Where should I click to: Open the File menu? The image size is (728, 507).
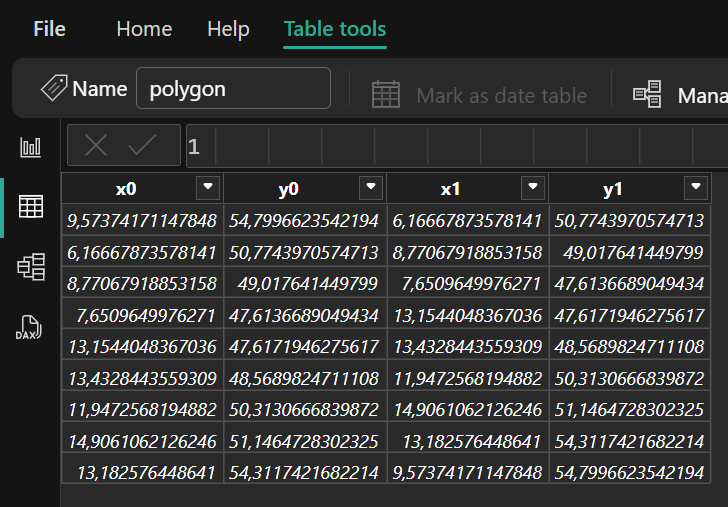pyautogui.click(x=49, y=29)
